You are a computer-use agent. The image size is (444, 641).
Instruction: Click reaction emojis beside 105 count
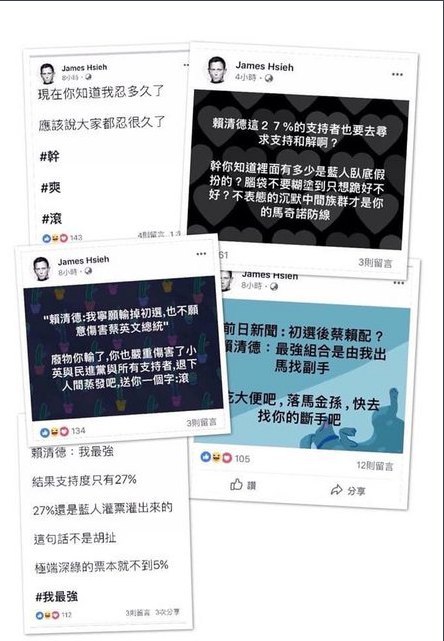(x=216, y=457)
